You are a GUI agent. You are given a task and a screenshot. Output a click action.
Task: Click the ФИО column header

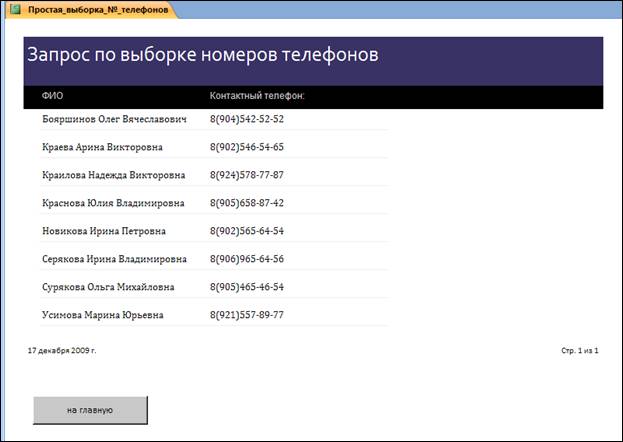(52, 96)
